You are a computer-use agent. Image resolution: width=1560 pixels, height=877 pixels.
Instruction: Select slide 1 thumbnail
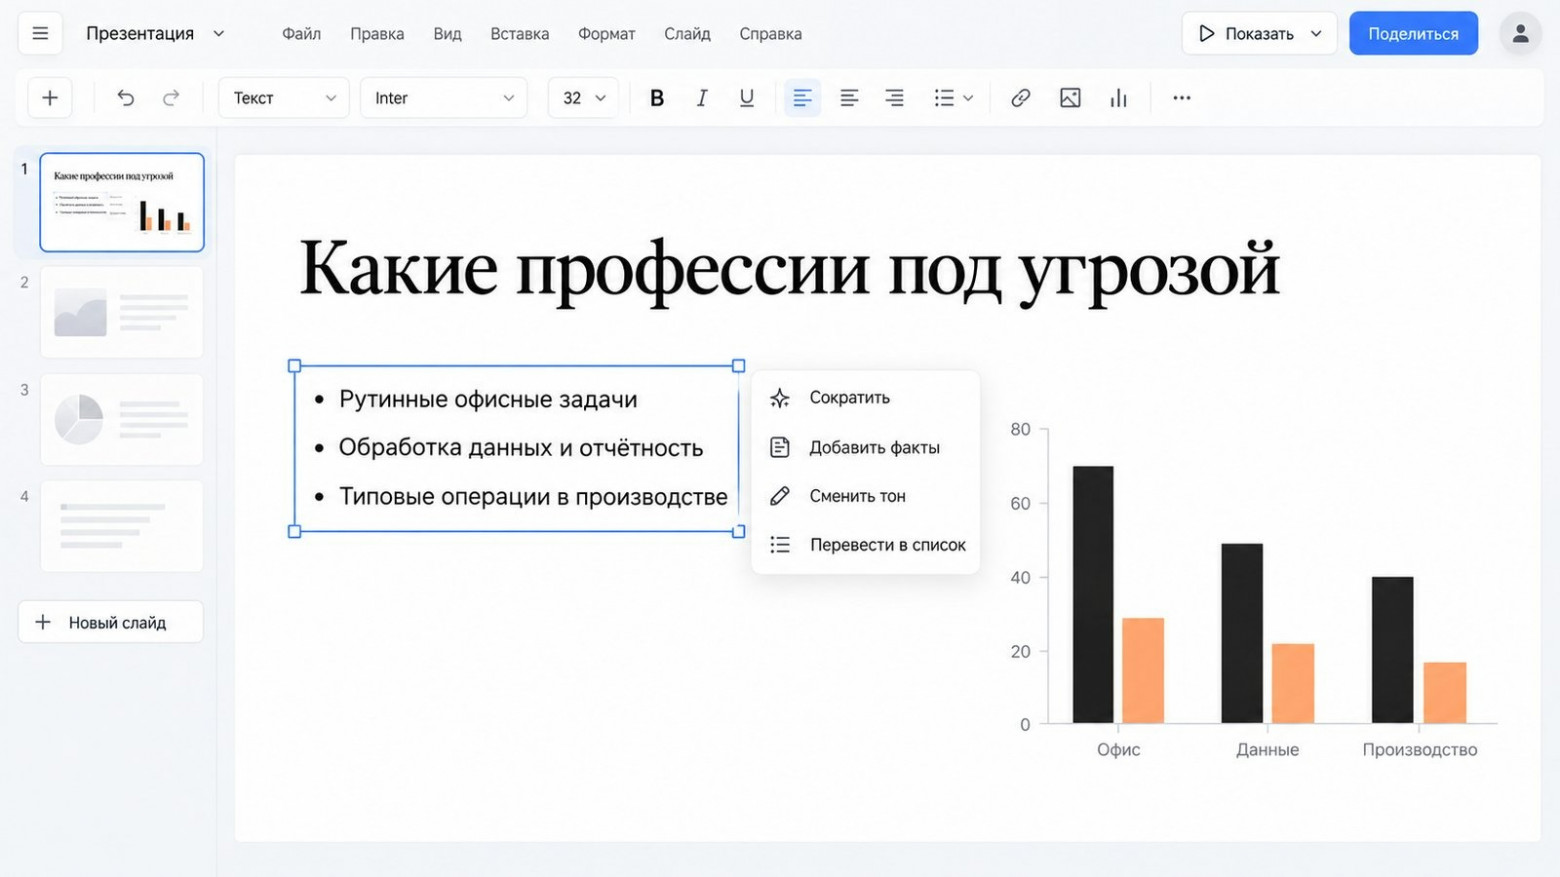click(x=122, y=202)
